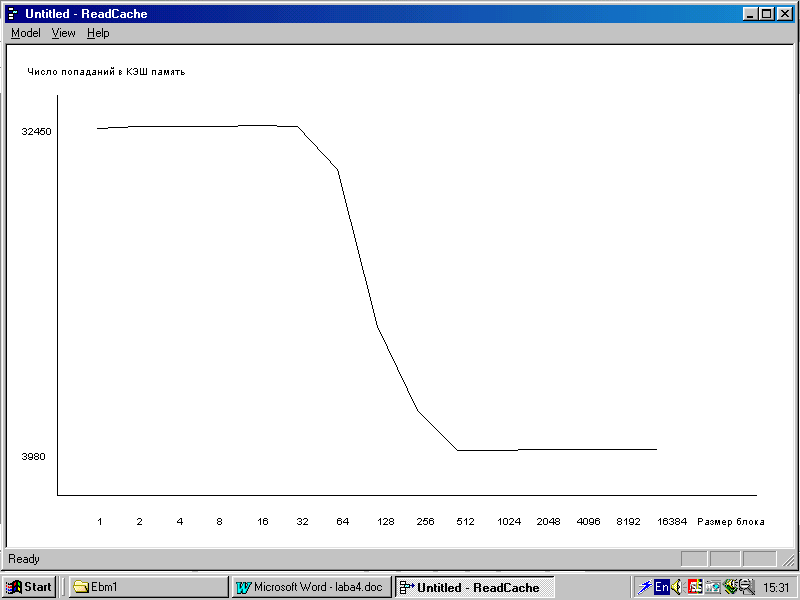Click the x-axis label 2048
Image resolution: width=800 pixels, height=600 pixels.
(548, 521)
